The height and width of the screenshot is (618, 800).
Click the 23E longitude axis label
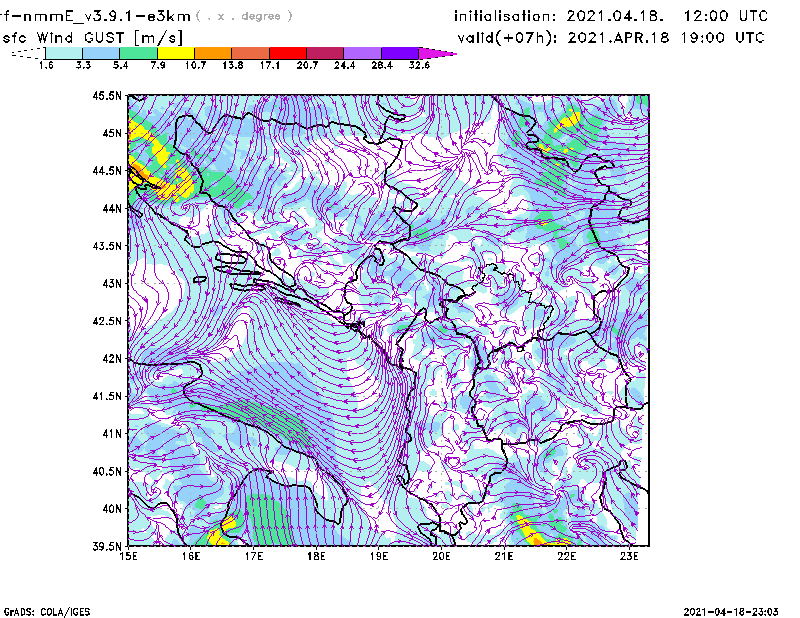tap(629, 557)
